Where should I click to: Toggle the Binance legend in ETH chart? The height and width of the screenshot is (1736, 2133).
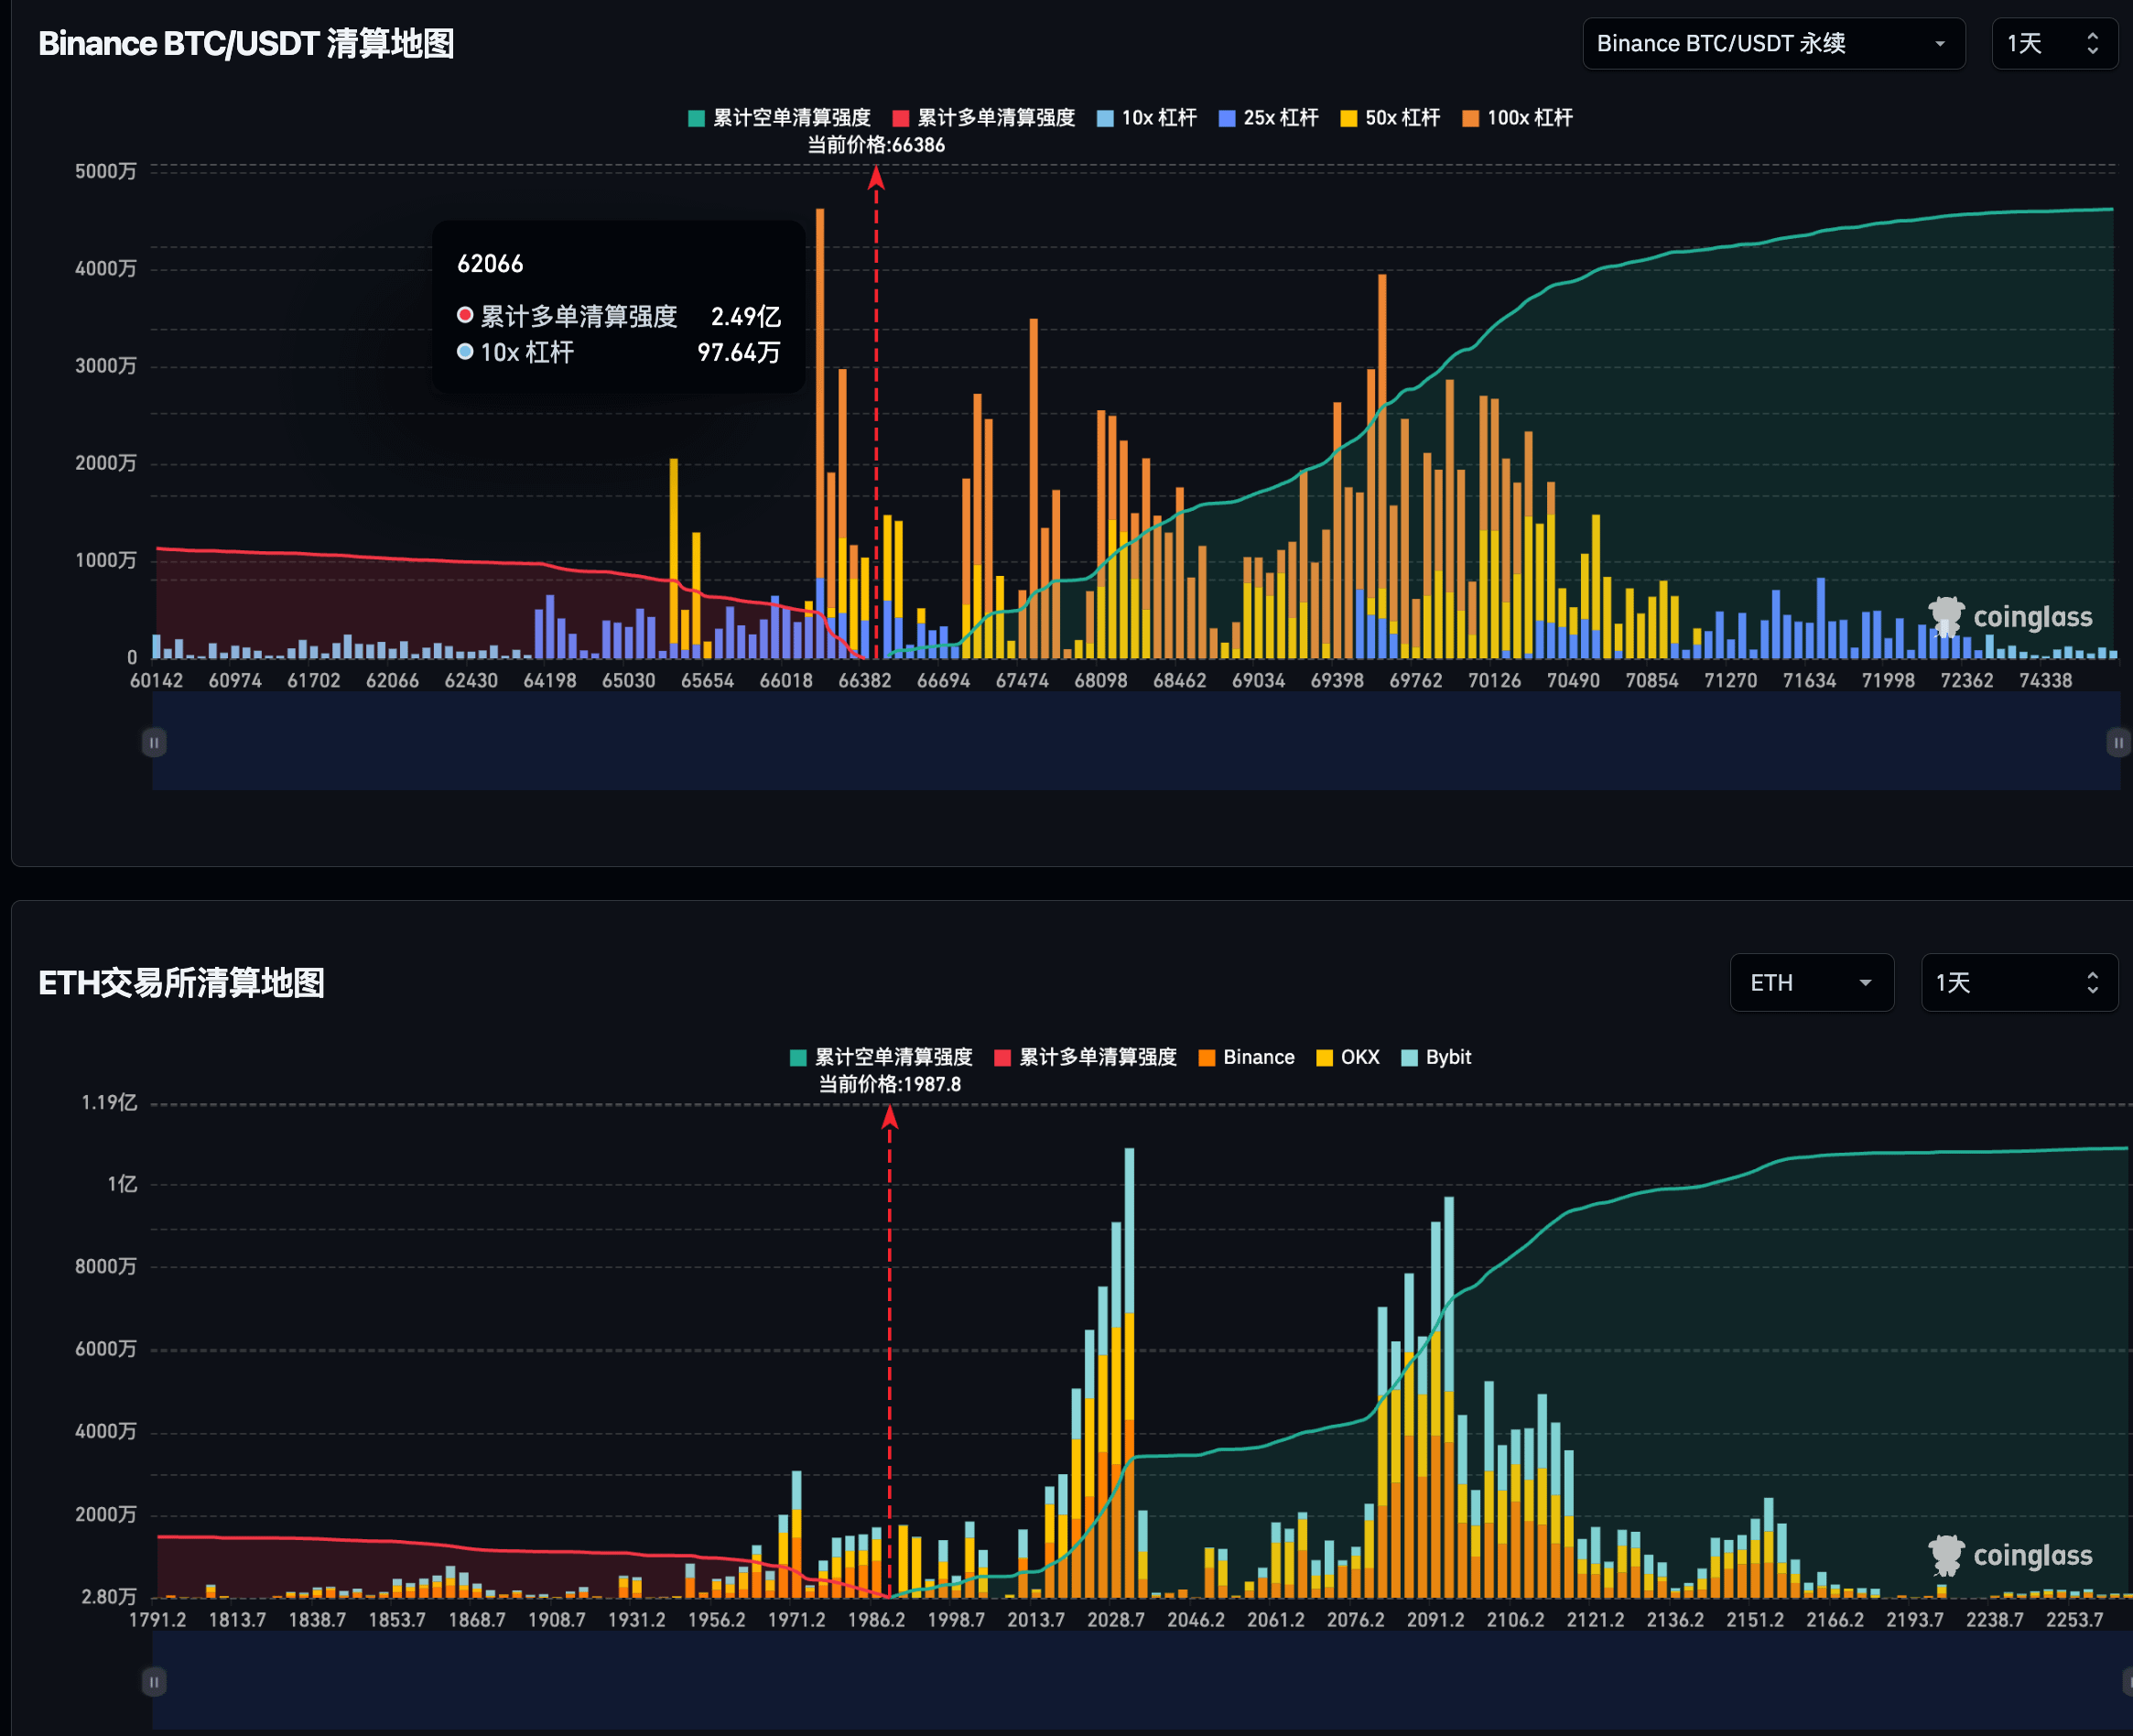pos(1247,1058)
